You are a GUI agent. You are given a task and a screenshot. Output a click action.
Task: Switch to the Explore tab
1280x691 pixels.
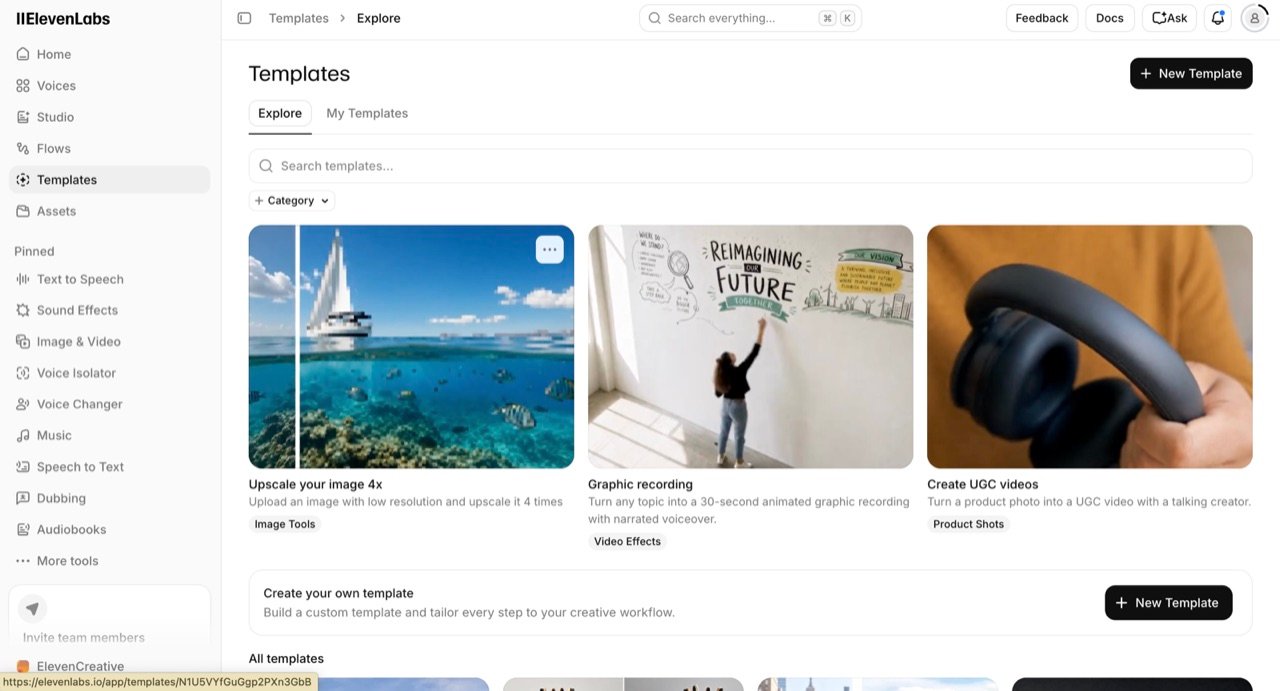[280, 113]
